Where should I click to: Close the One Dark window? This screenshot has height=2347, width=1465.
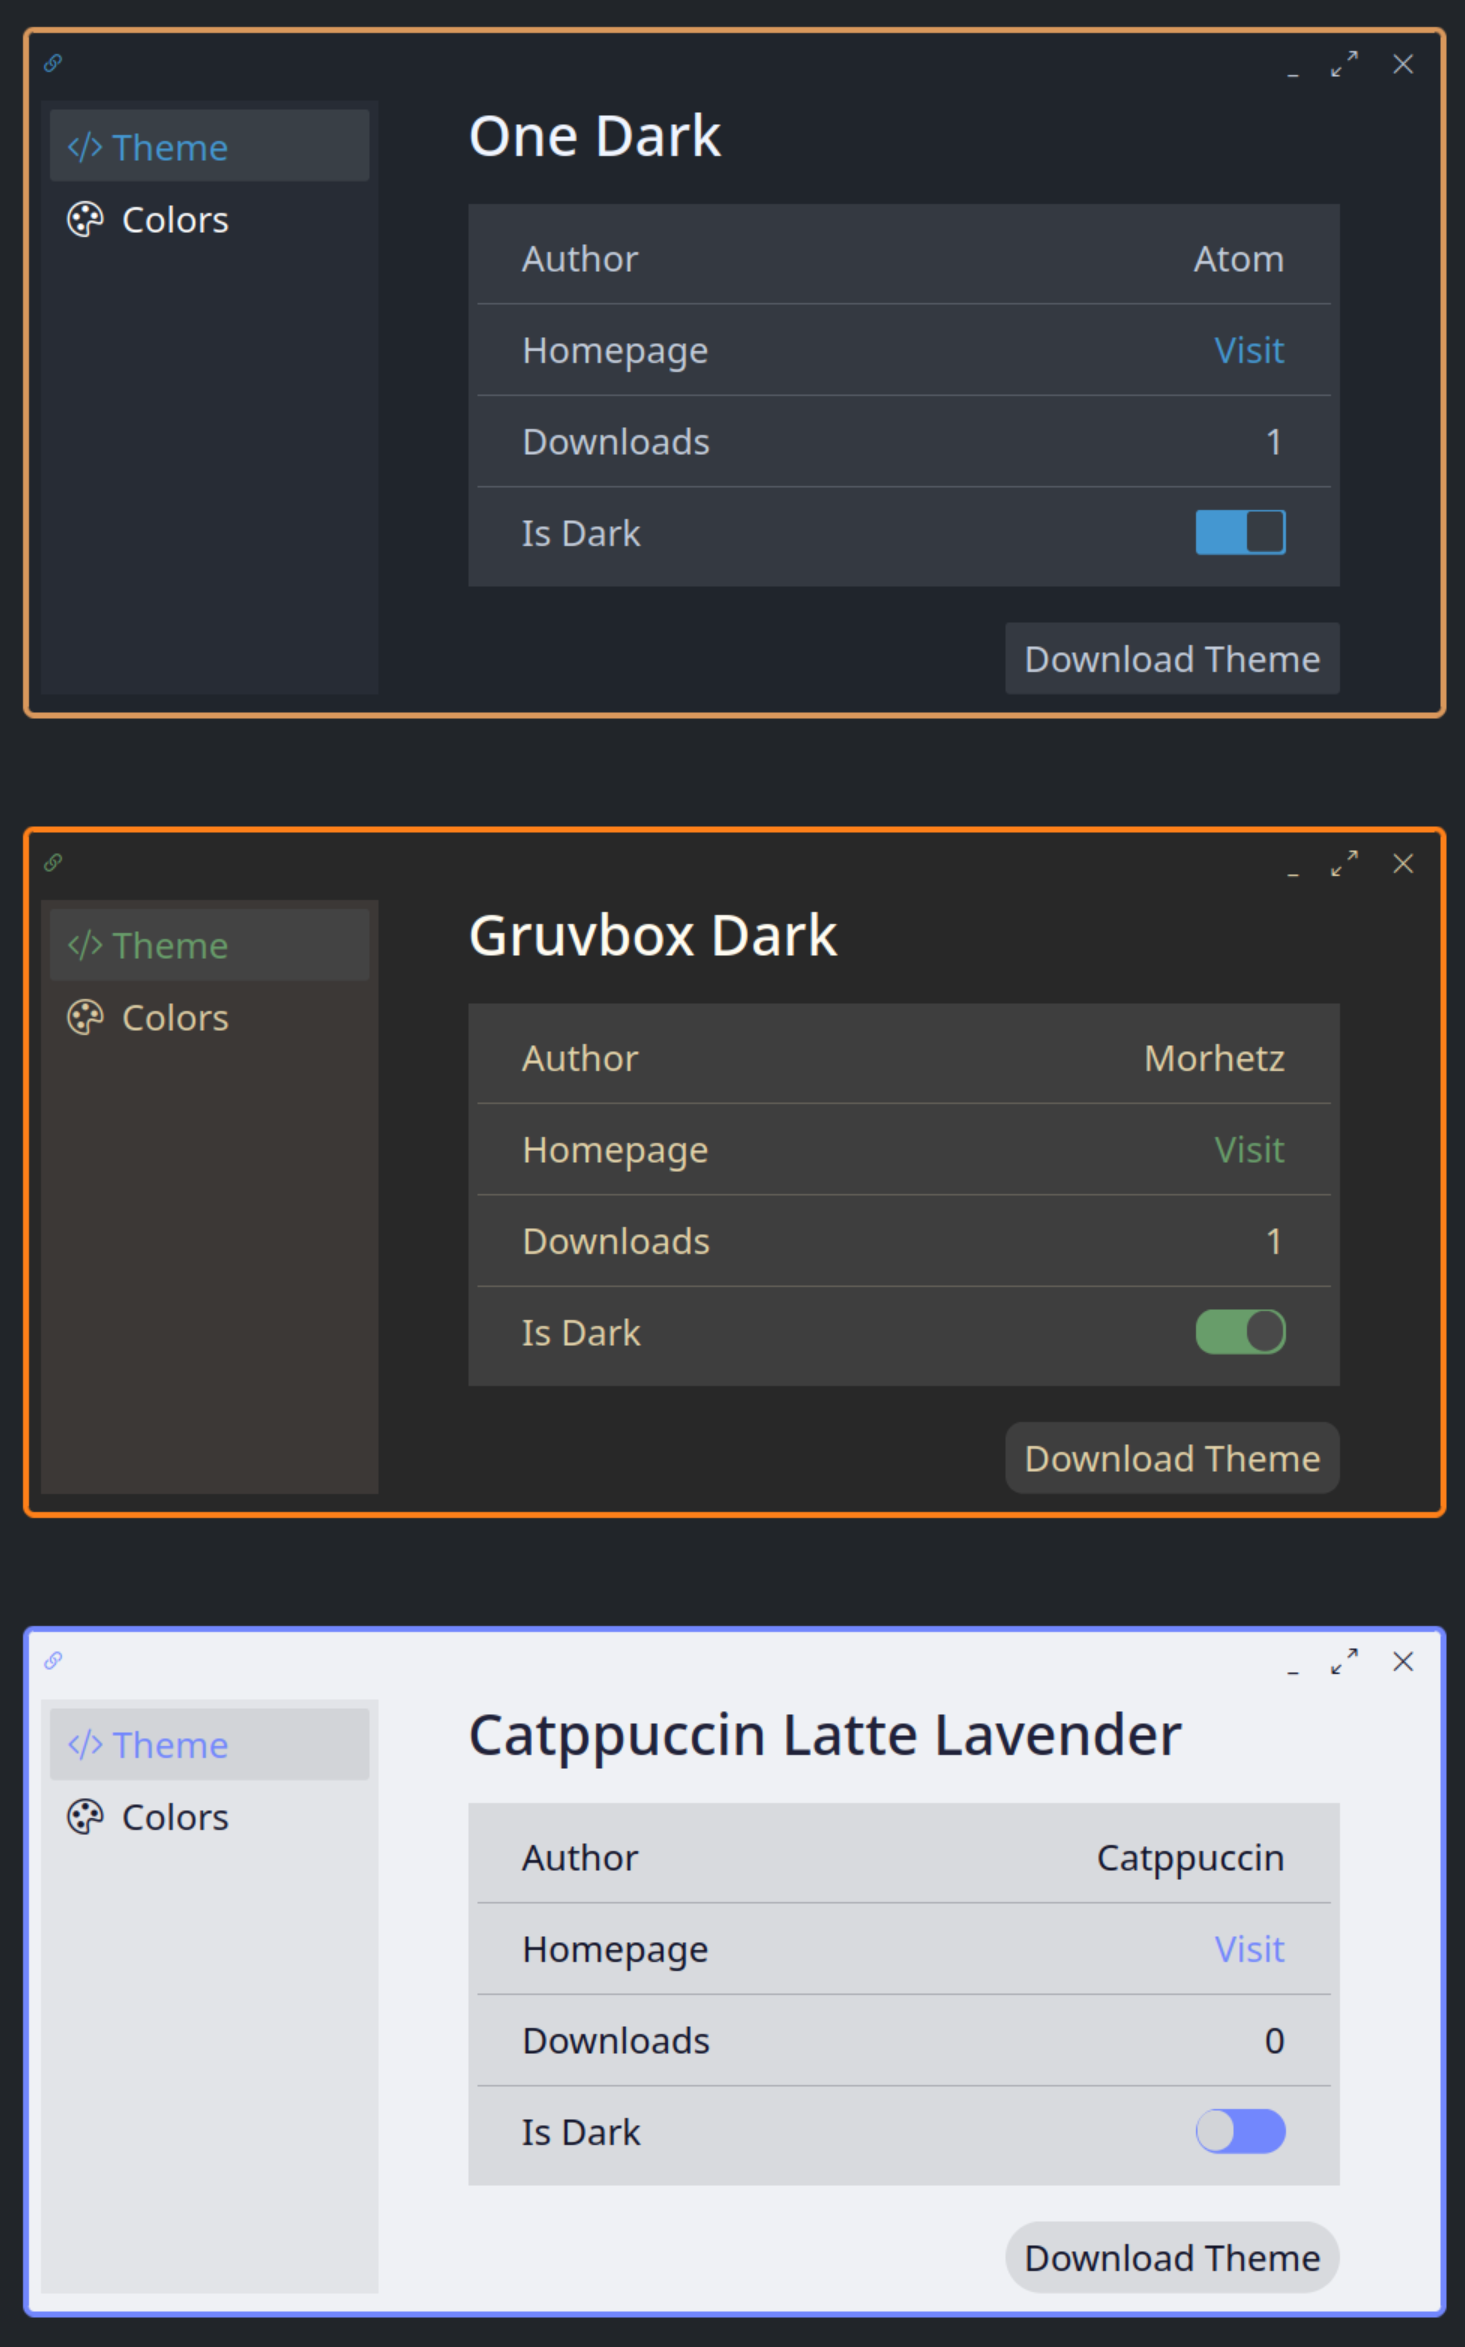pos(1403,64)
